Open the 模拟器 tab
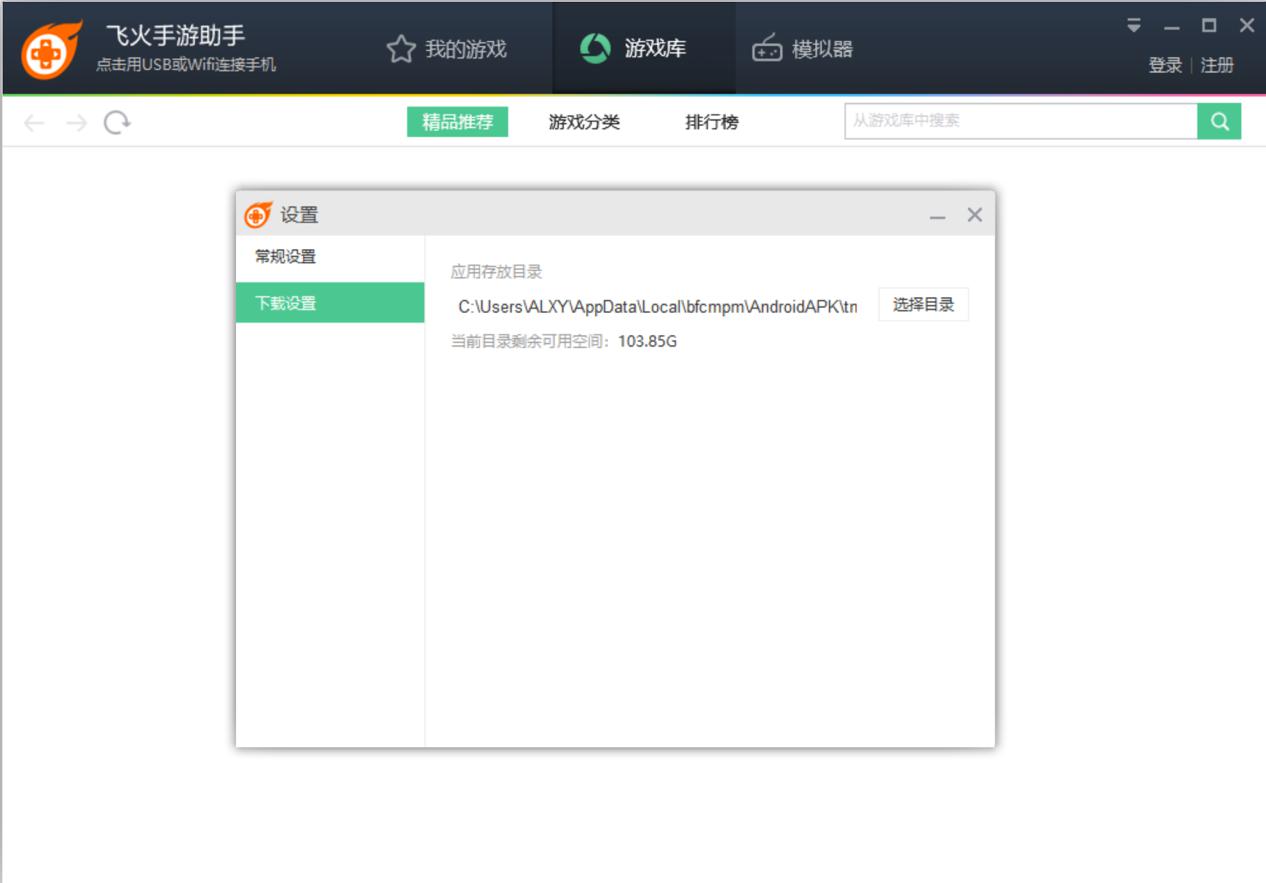The width and height of the screenshot is (1266, 883). (x=803, y=49)
